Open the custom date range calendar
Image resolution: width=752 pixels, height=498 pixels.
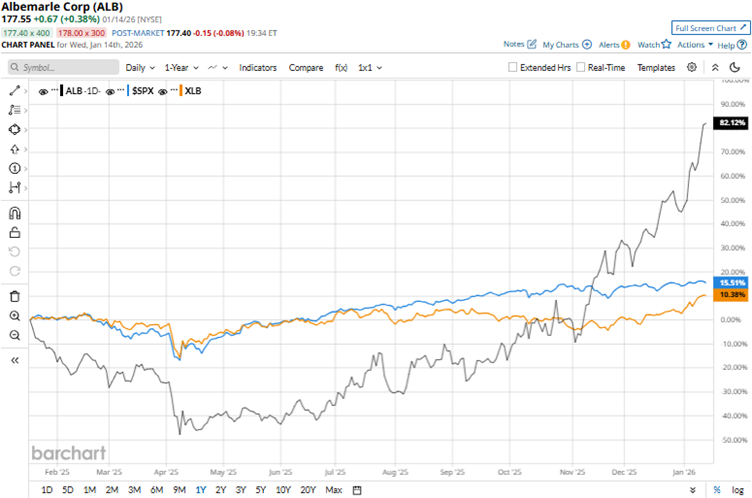click(x=357, y=490)
